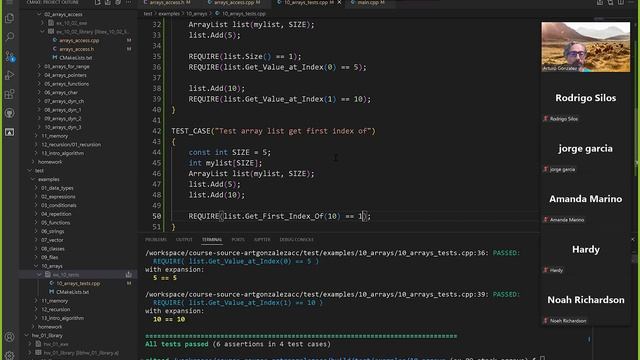The height and width of the screenshot is (360, 640).
Task: Click the examples breadcrumb segment
Action: coord(169,13)
